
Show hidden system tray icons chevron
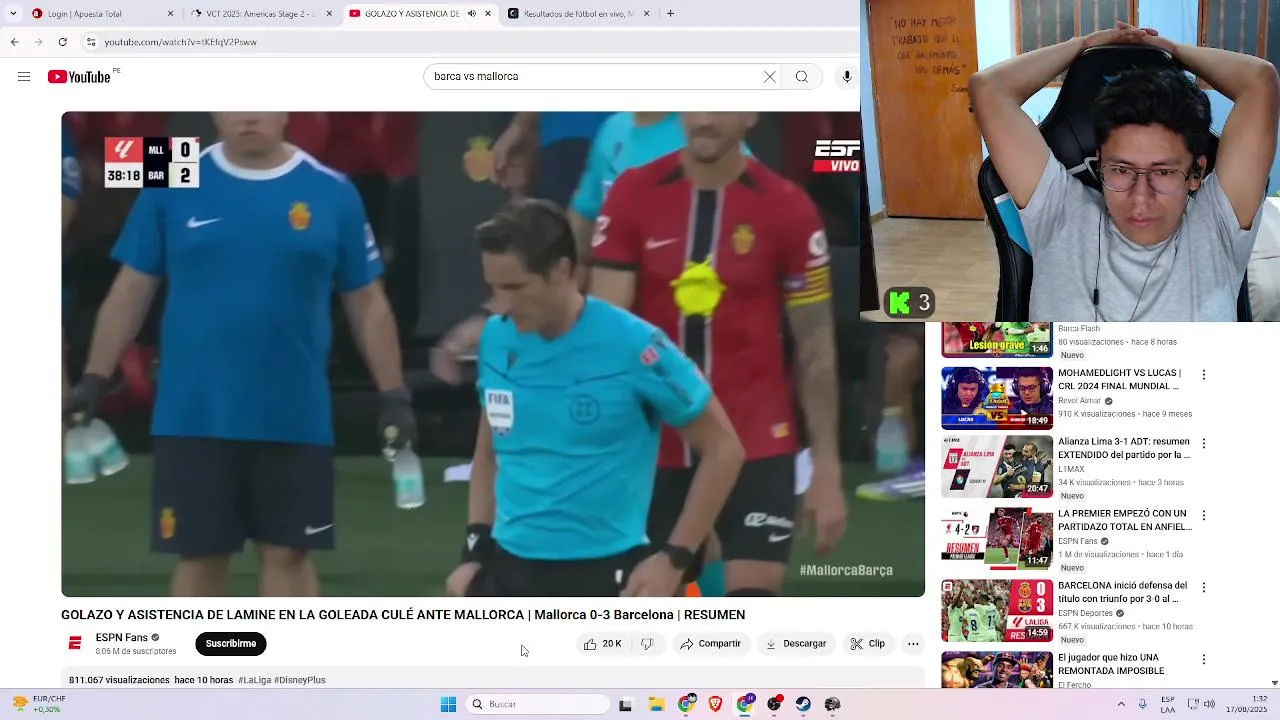click(1121, 704)
